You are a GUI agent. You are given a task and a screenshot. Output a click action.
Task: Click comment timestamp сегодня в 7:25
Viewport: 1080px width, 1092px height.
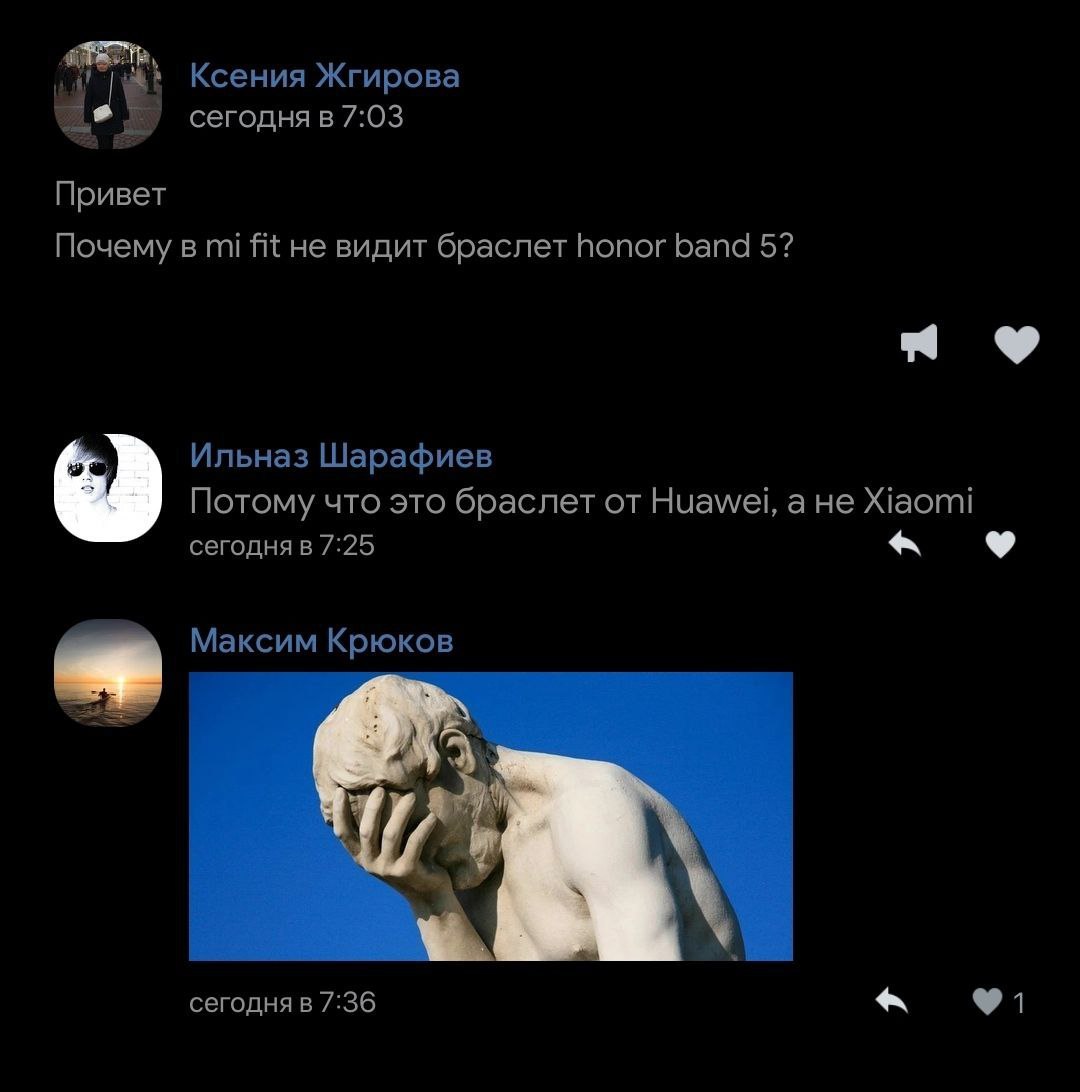tap(282, 545)
